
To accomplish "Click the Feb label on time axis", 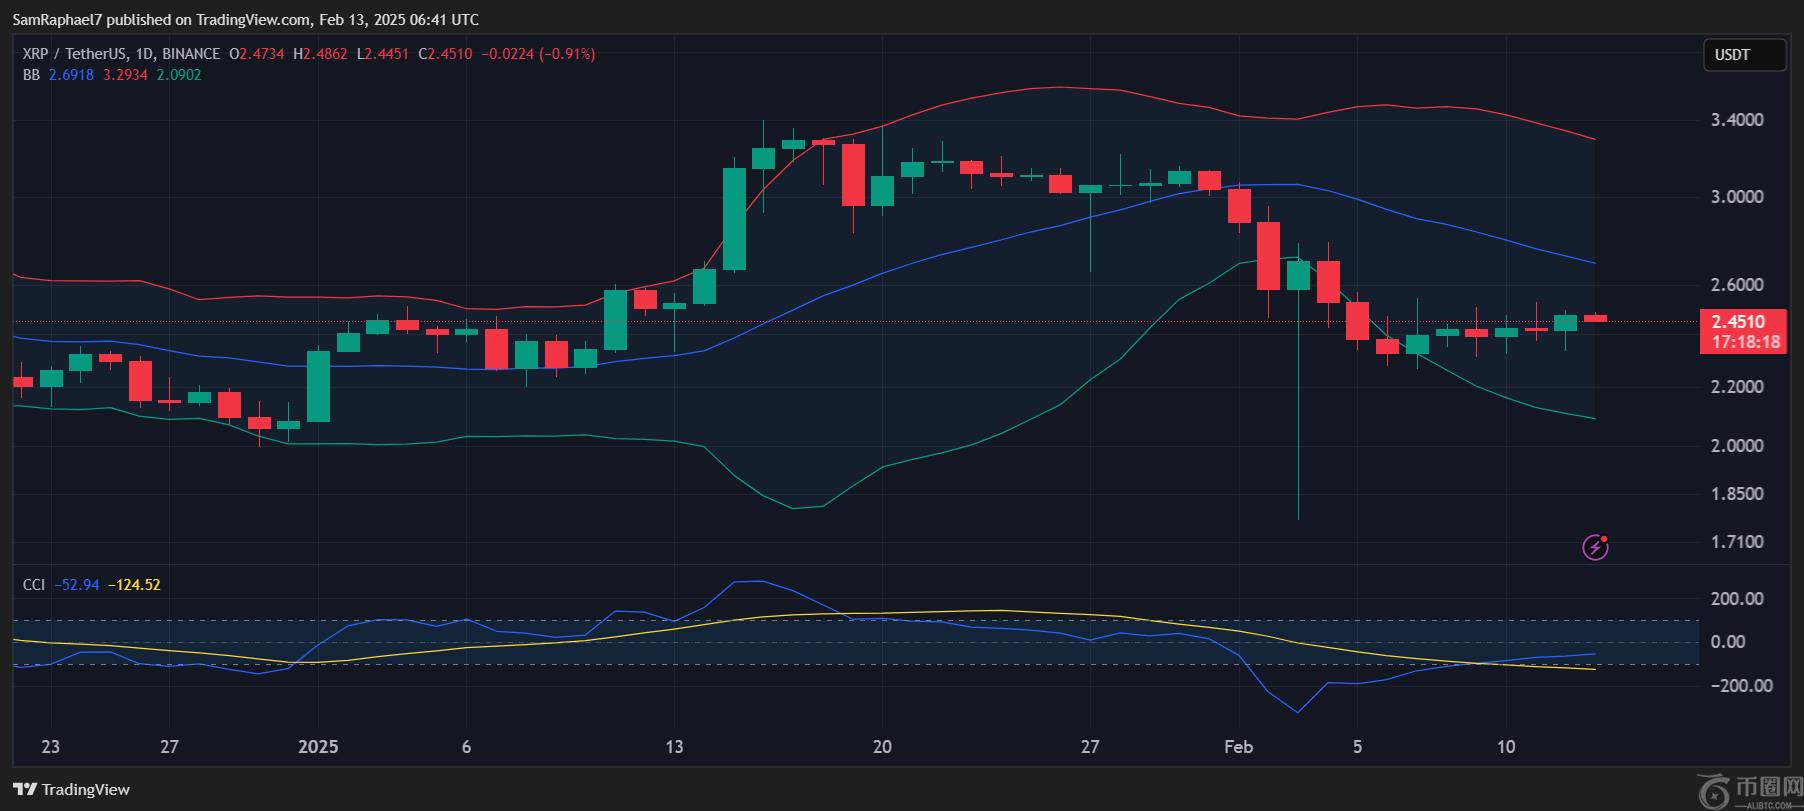I will (x=1238, y=746).
